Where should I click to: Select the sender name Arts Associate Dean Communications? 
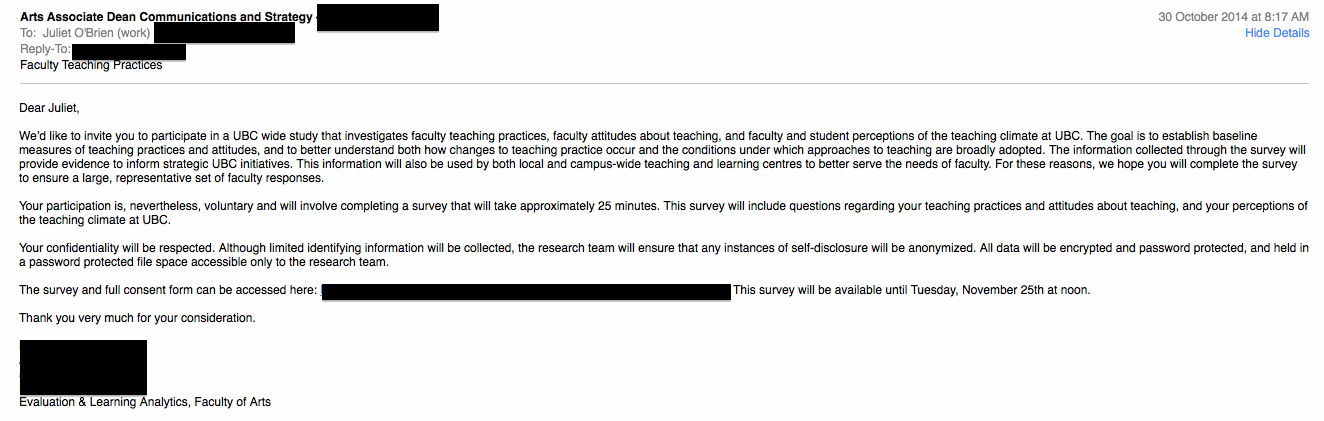tap(166, 18)
